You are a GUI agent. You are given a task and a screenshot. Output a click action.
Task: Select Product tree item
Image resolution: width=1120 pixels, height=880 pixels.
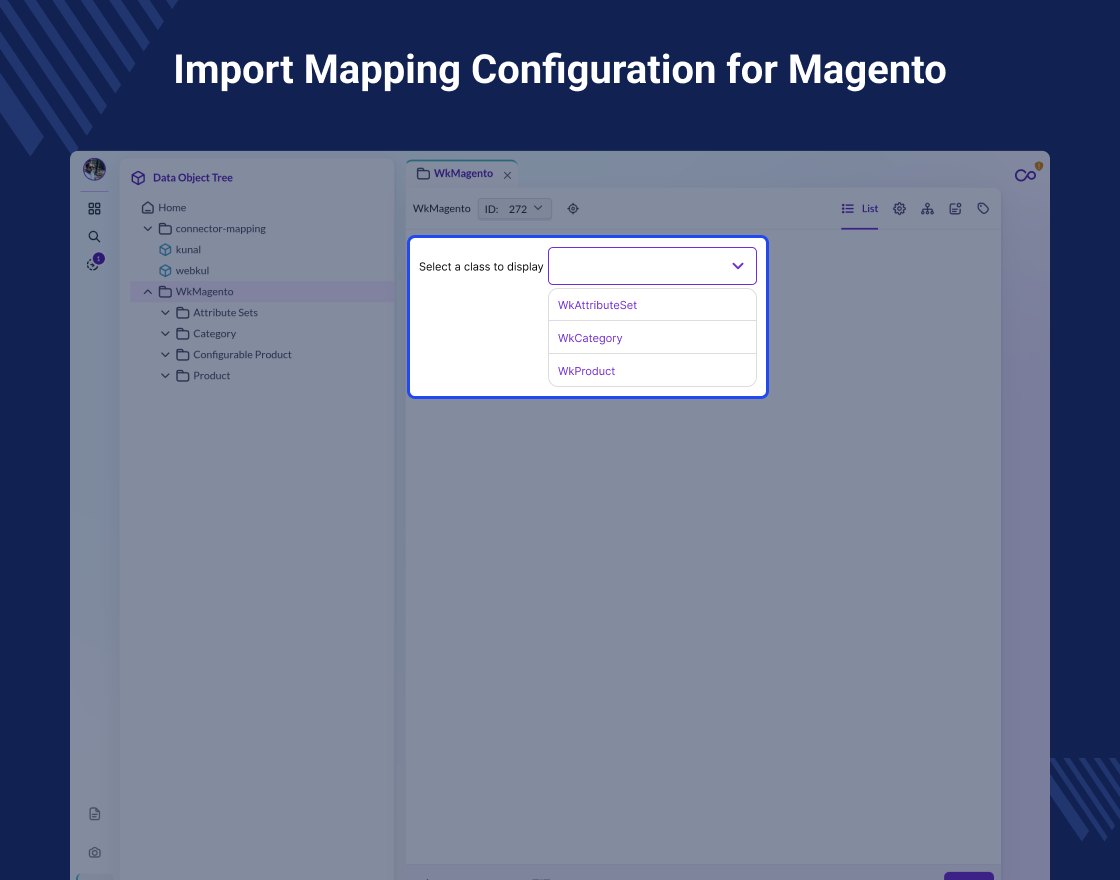pyautogui.click(x=211, y=376)
